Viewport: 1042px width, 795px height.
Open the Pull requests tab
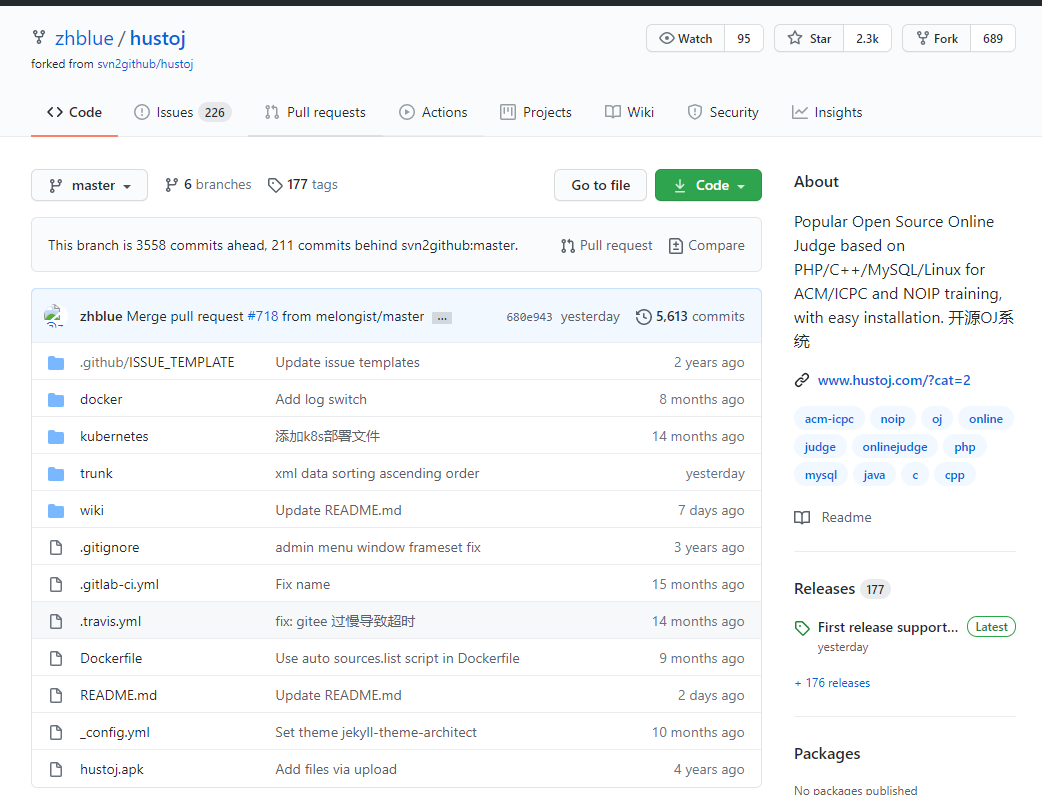(x=315, y=112)
